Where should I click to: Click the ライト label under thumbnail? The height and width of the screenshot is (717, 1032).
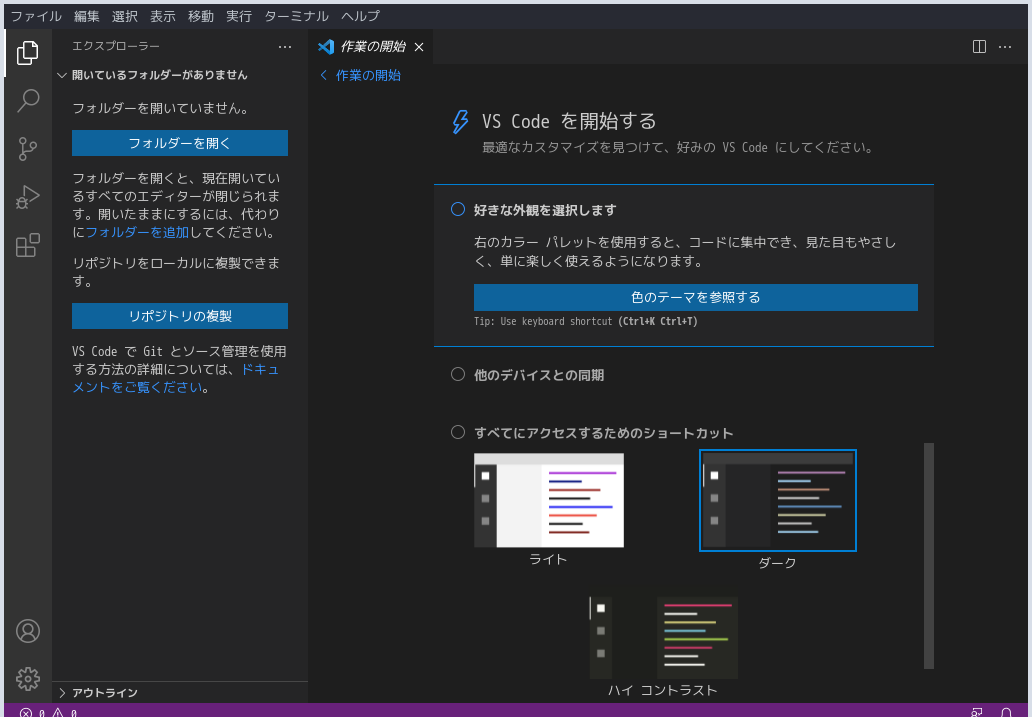548,560
